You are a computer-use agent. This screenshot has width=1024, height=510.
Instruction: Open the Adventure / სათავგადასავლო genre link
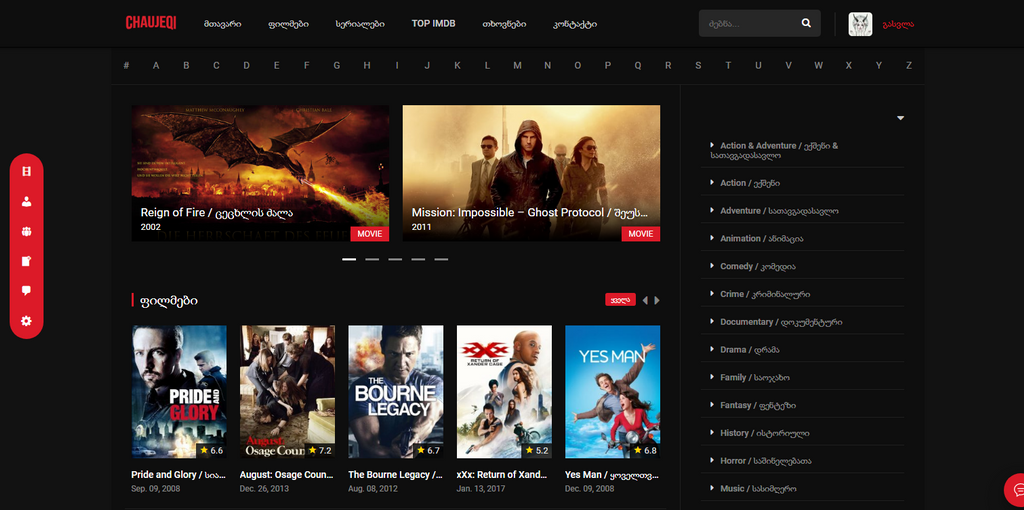[779, 211]
